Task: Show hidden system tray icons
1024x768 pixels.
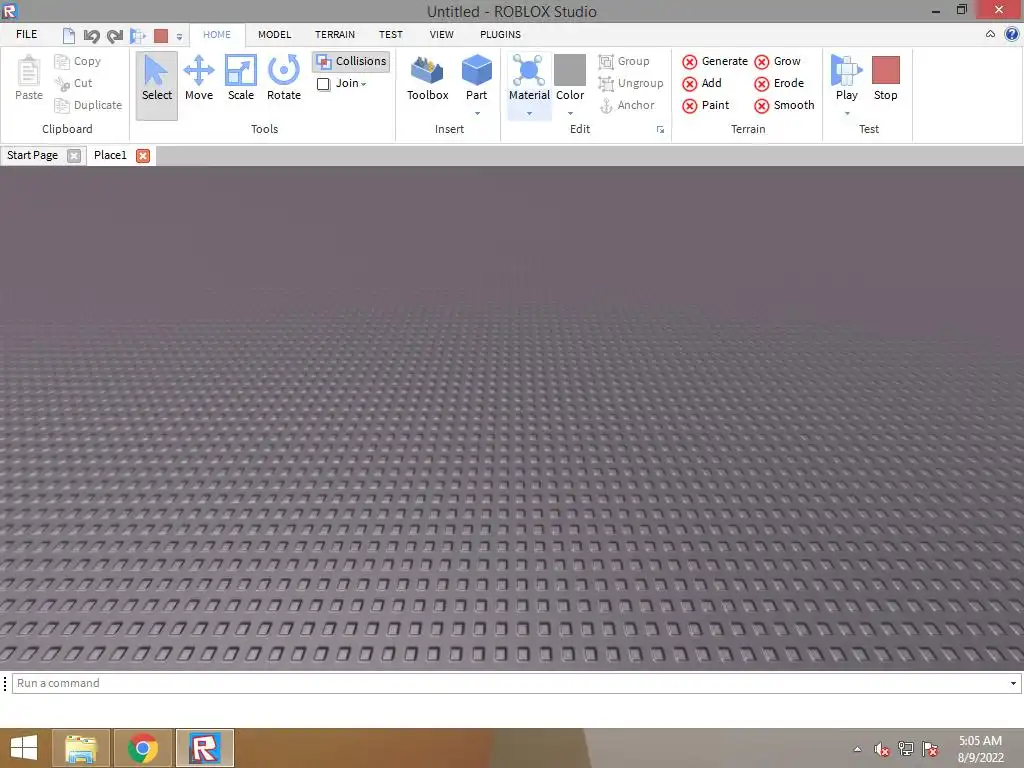Action: pos(857,749)
